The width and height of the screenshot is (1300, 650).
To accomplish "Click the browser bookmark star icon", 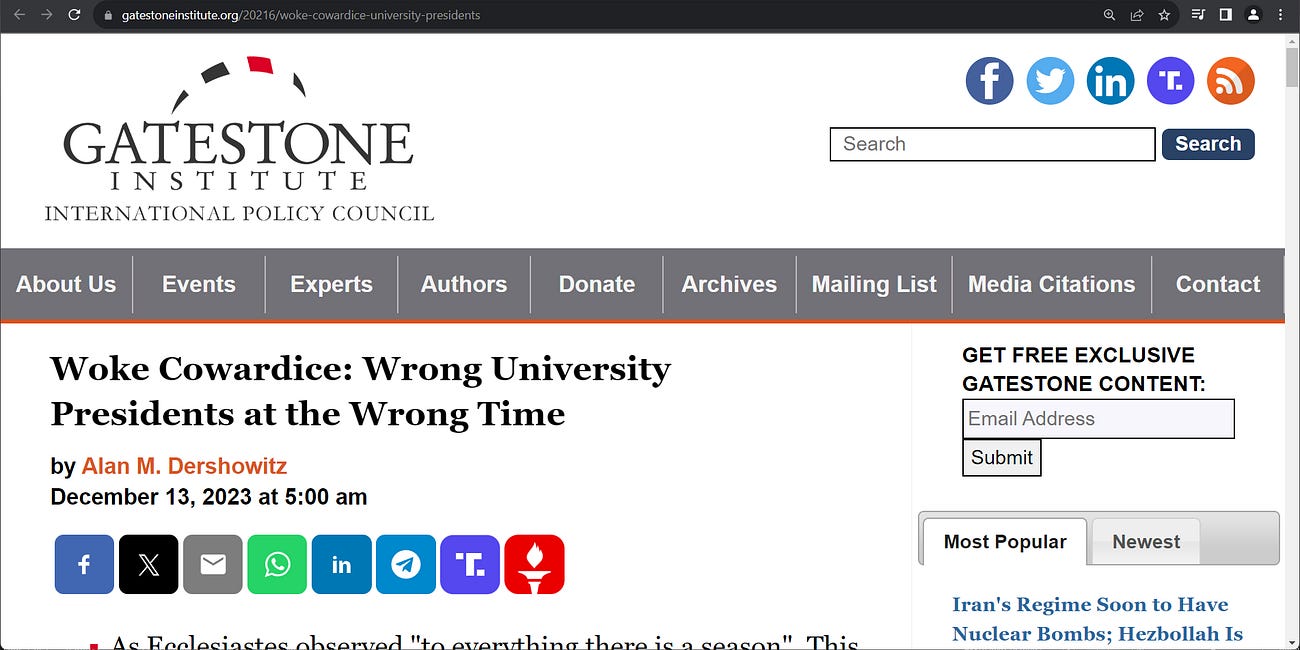I will pos(1164,15).
